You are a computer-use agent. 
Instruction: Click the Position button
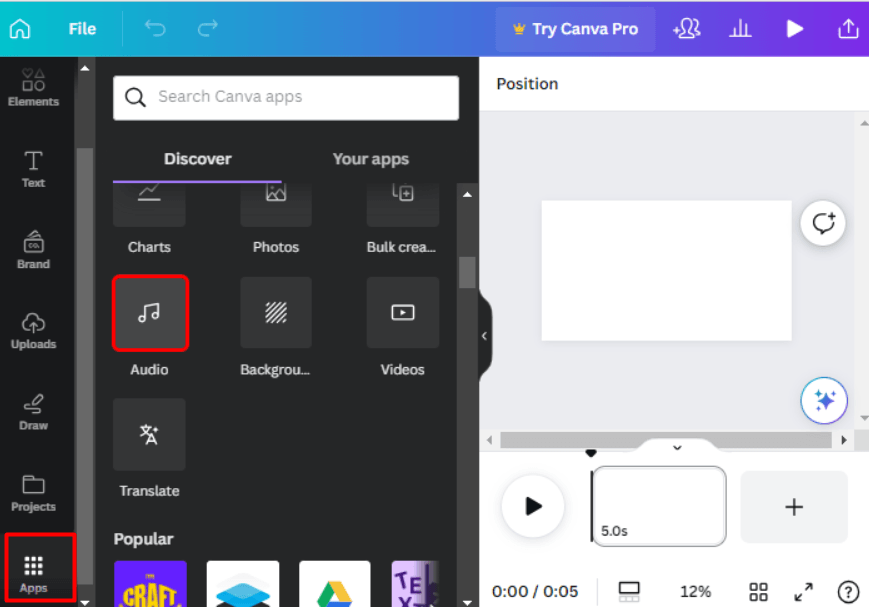(527, 84)
